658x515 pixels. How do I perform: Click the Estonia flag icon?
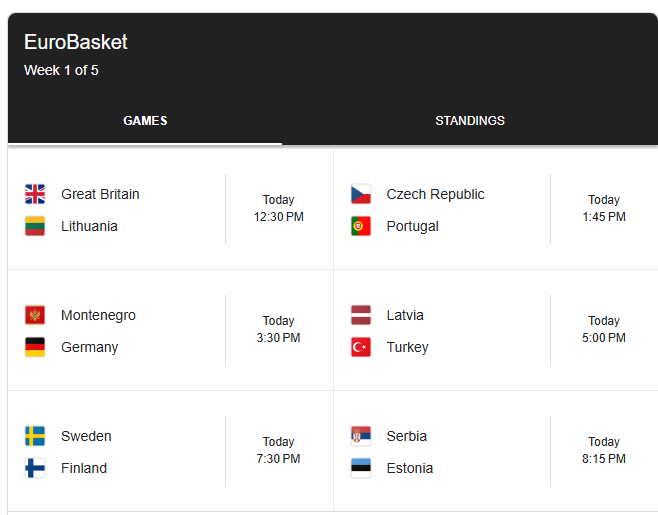point(361,468)
